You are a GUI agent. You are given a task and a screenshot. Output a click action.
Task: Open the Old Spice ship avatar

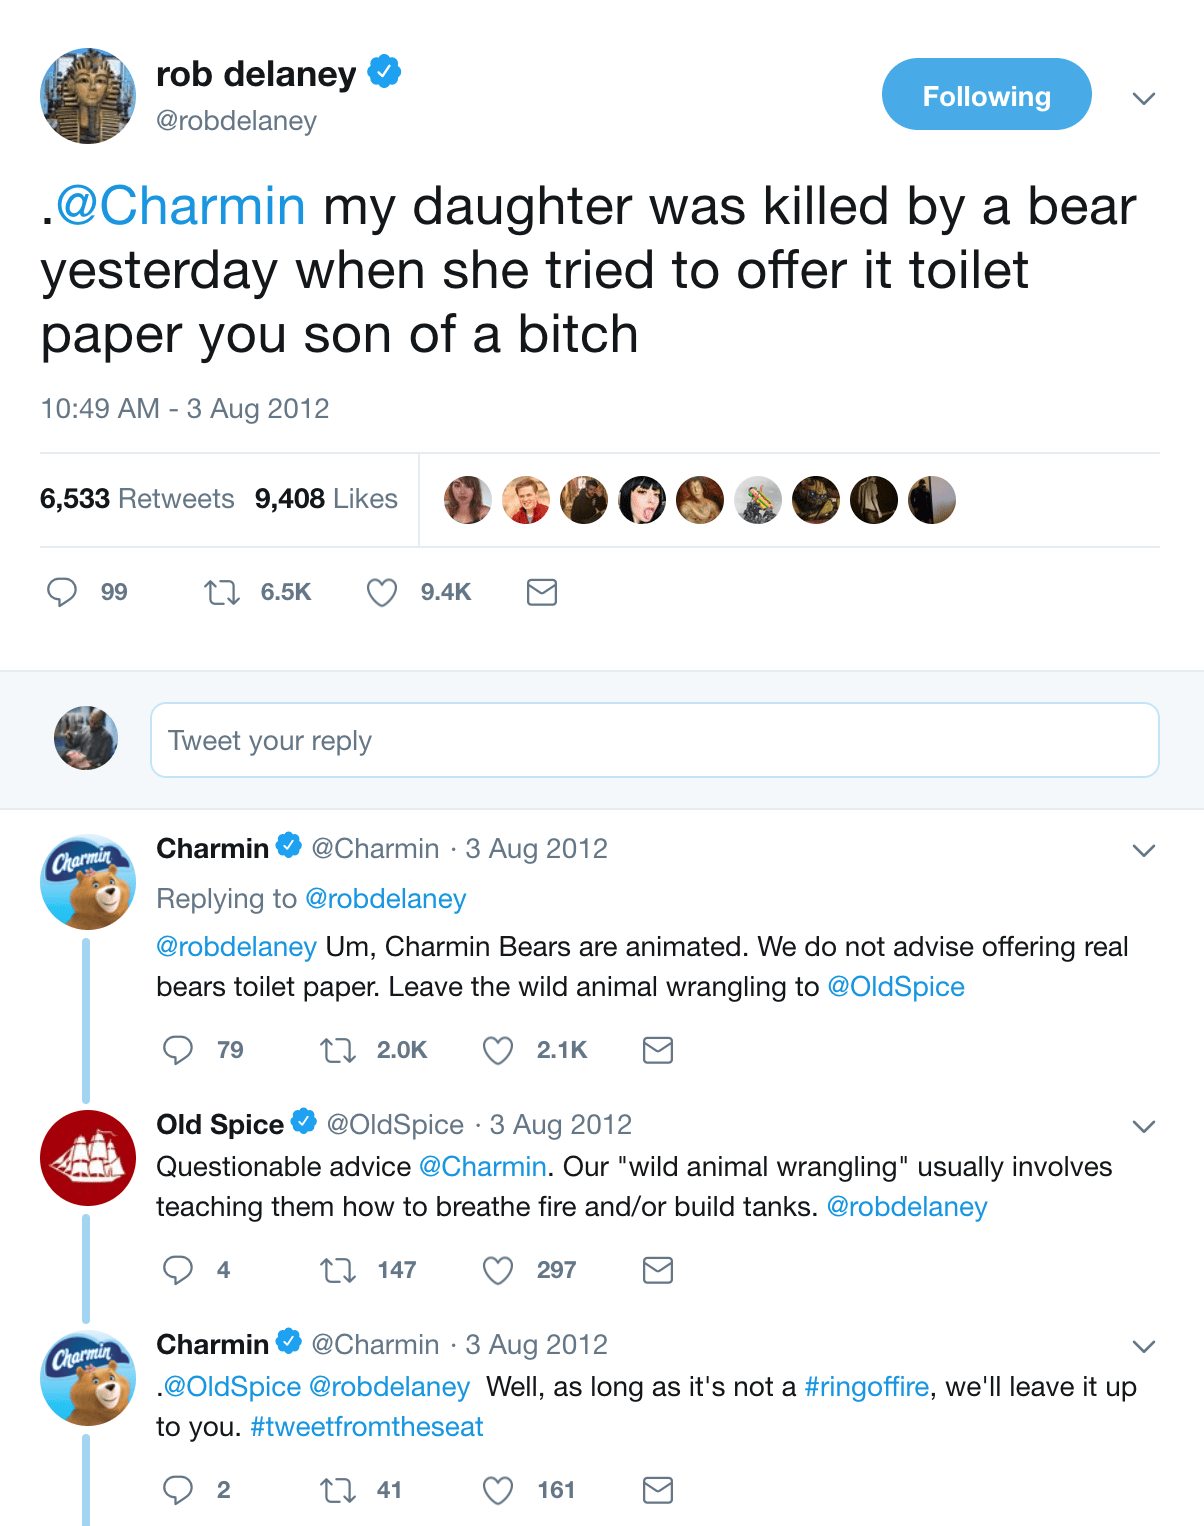pos(88,1158)
